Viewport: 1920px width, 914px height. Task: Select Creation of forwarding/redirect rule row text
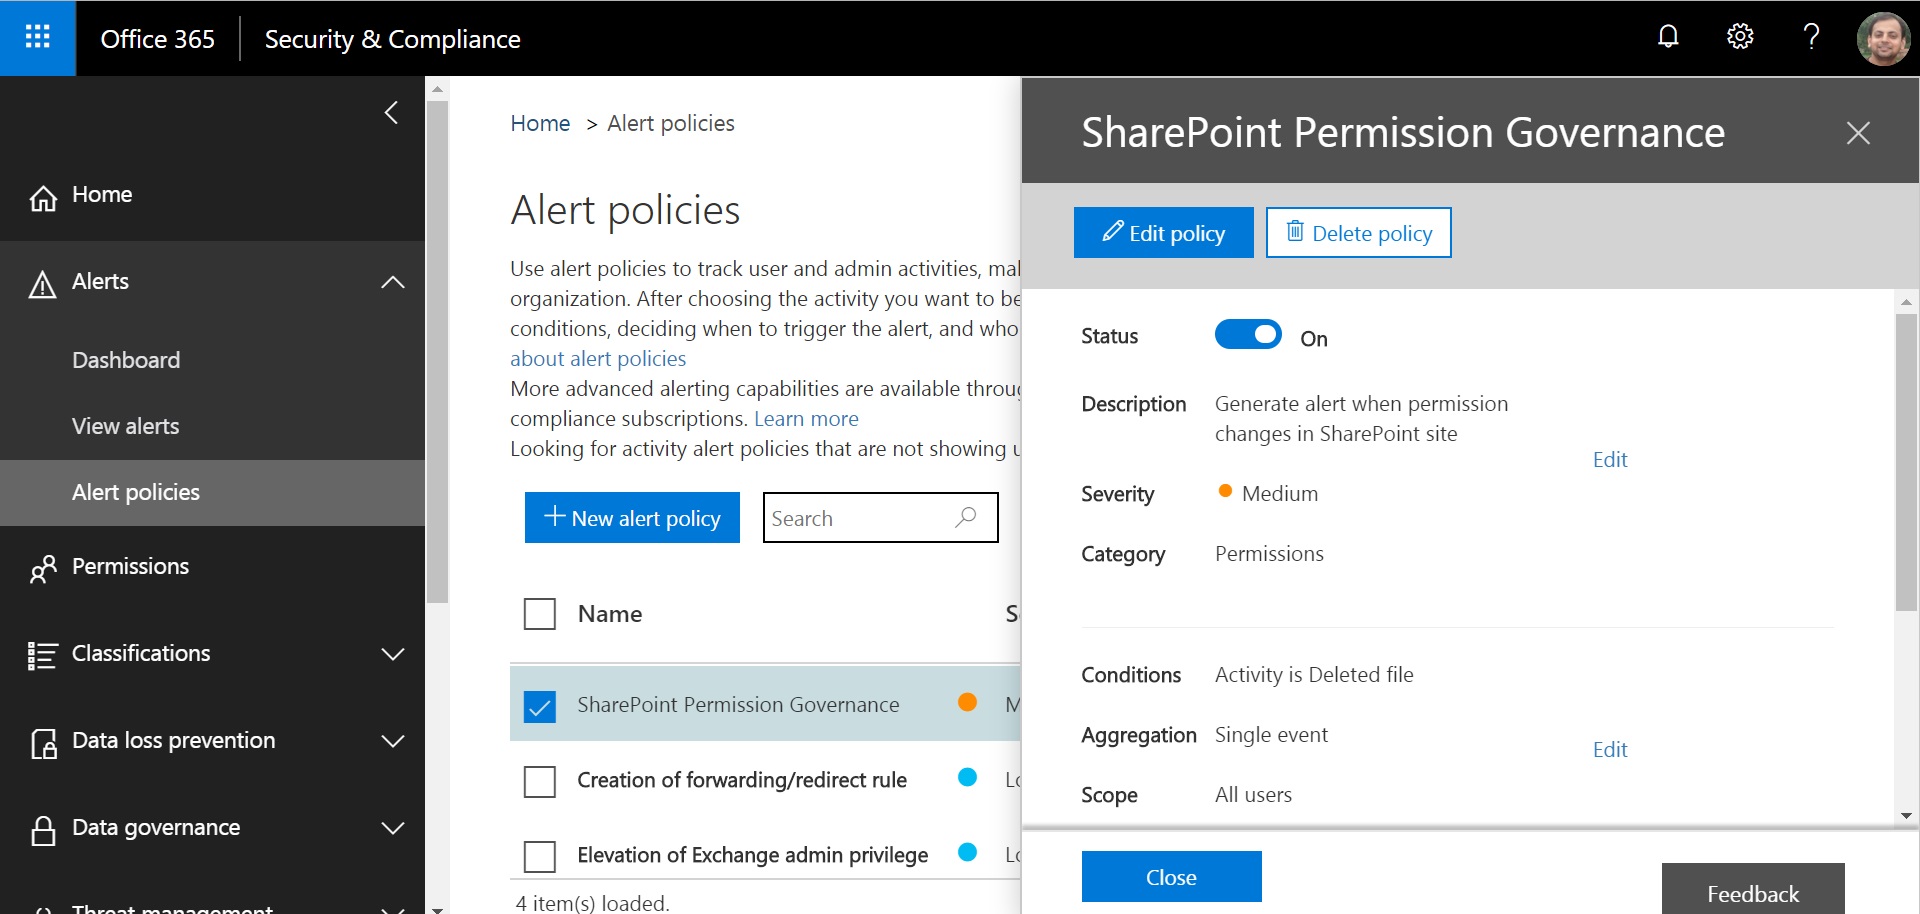(x=742, y=780)
